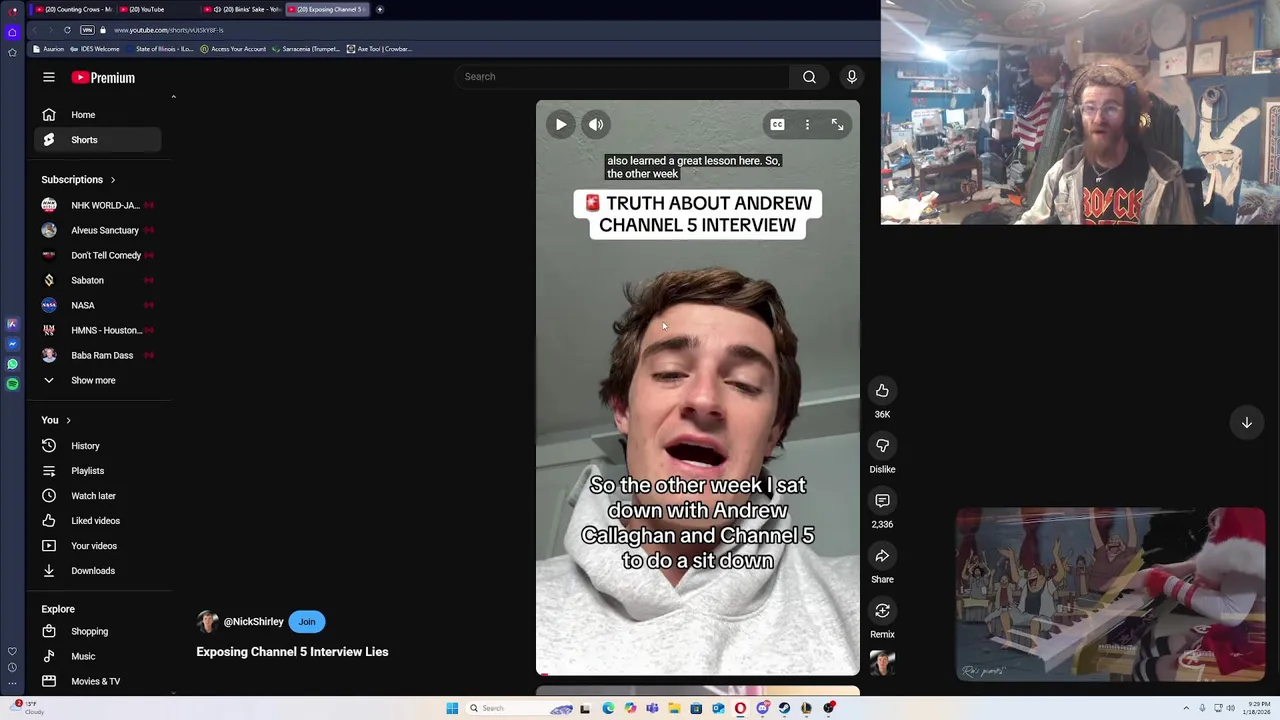Open a new browser tab with plus
The height and width of the screenshot is (720, 1280).
tap(380, 9)
